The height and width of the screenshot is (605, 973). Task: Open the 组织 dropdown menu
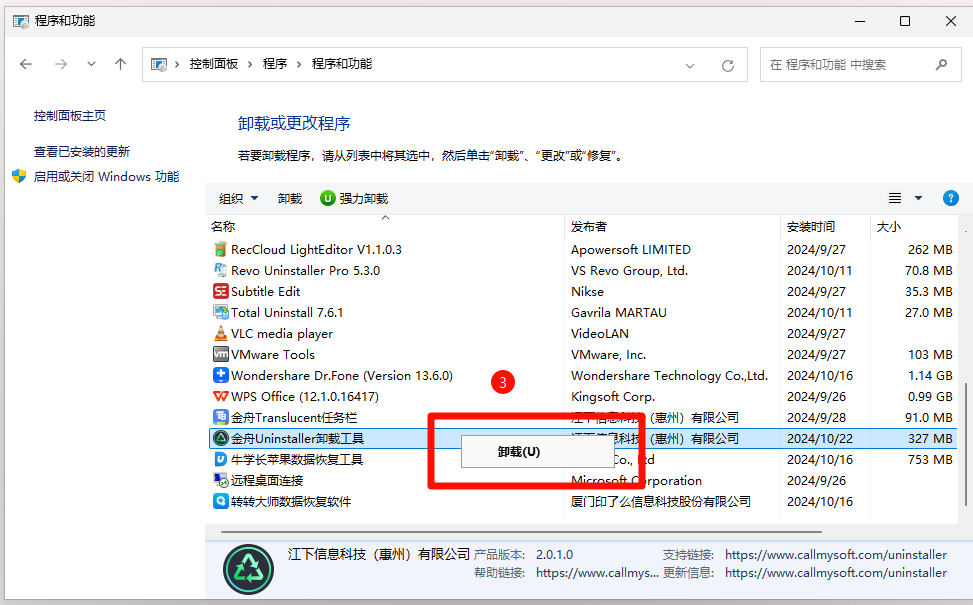coord(238,199)
